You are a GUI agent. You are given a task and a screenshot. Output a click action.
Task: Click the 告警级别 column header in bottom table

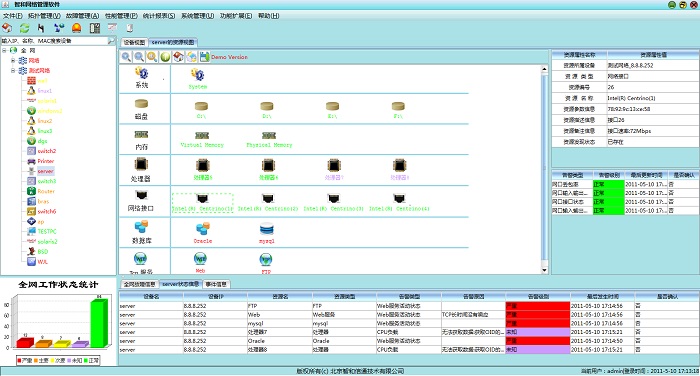pyautogui.click(x=538, y=297)
